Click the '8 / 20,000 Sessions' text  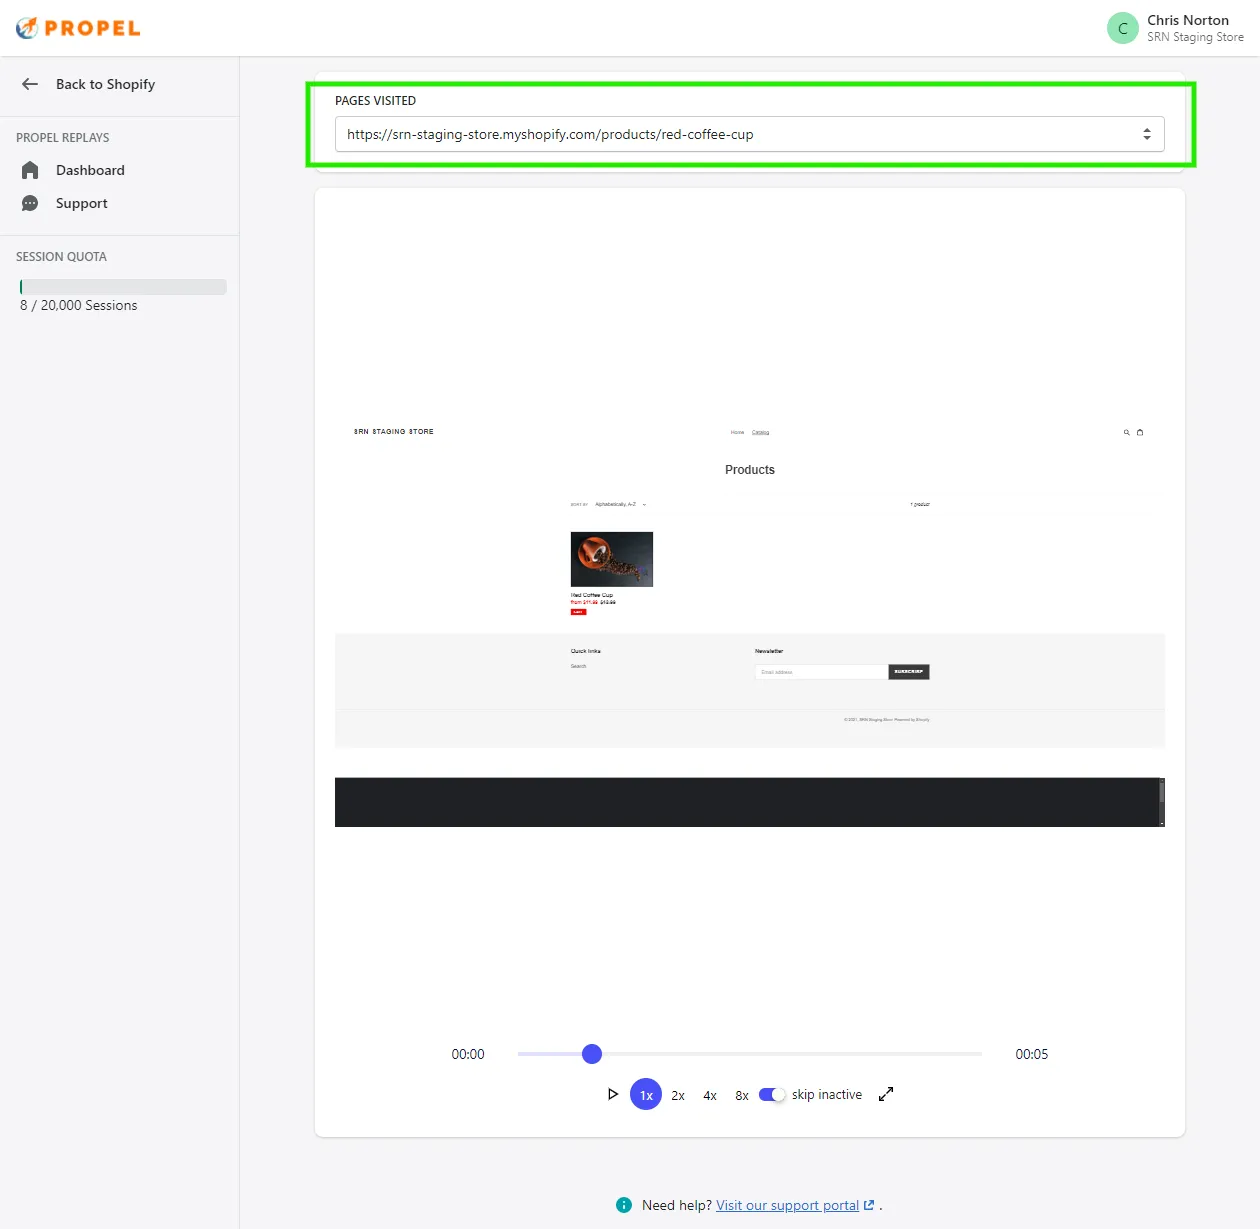(79, 305)
